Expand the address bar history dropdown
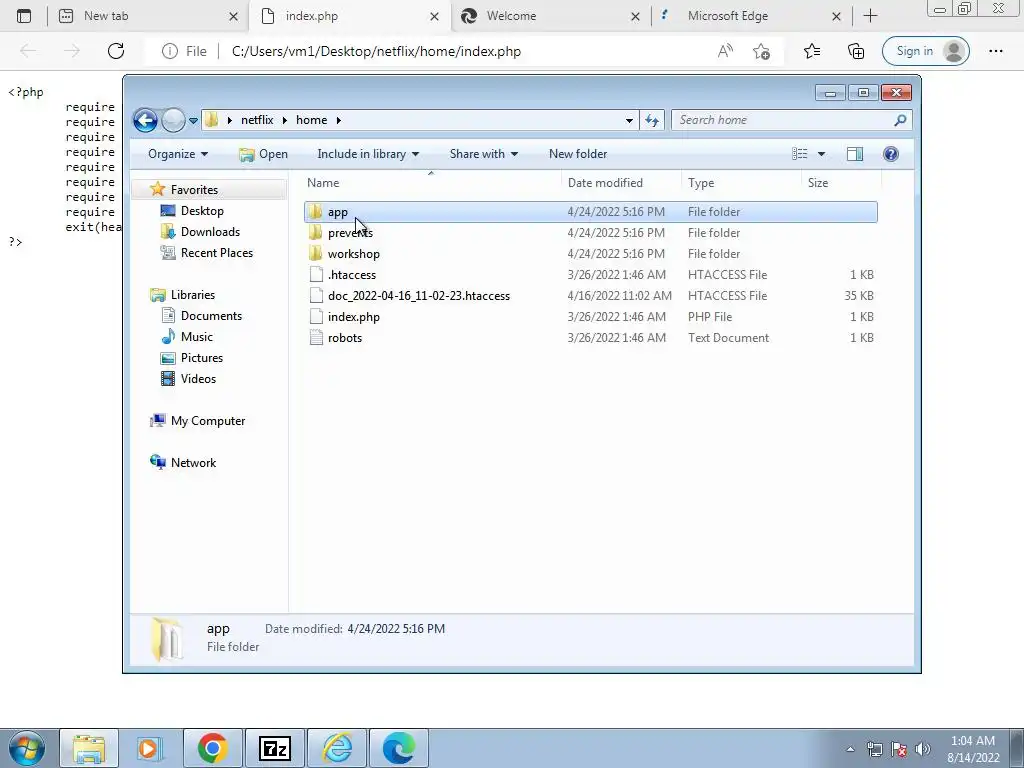Image resolution: width=1024 pixels, height=768 pixels. (x=629, y=120)
